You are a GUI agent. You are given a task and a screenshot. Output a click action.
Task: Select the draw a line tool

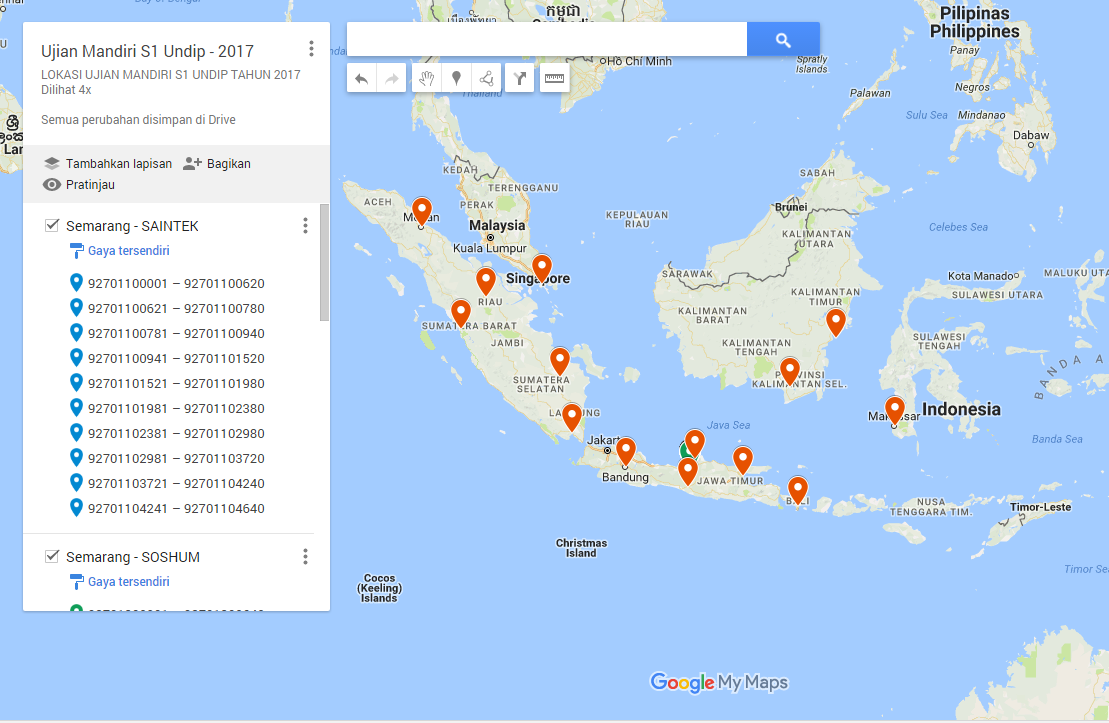(486, 78)
